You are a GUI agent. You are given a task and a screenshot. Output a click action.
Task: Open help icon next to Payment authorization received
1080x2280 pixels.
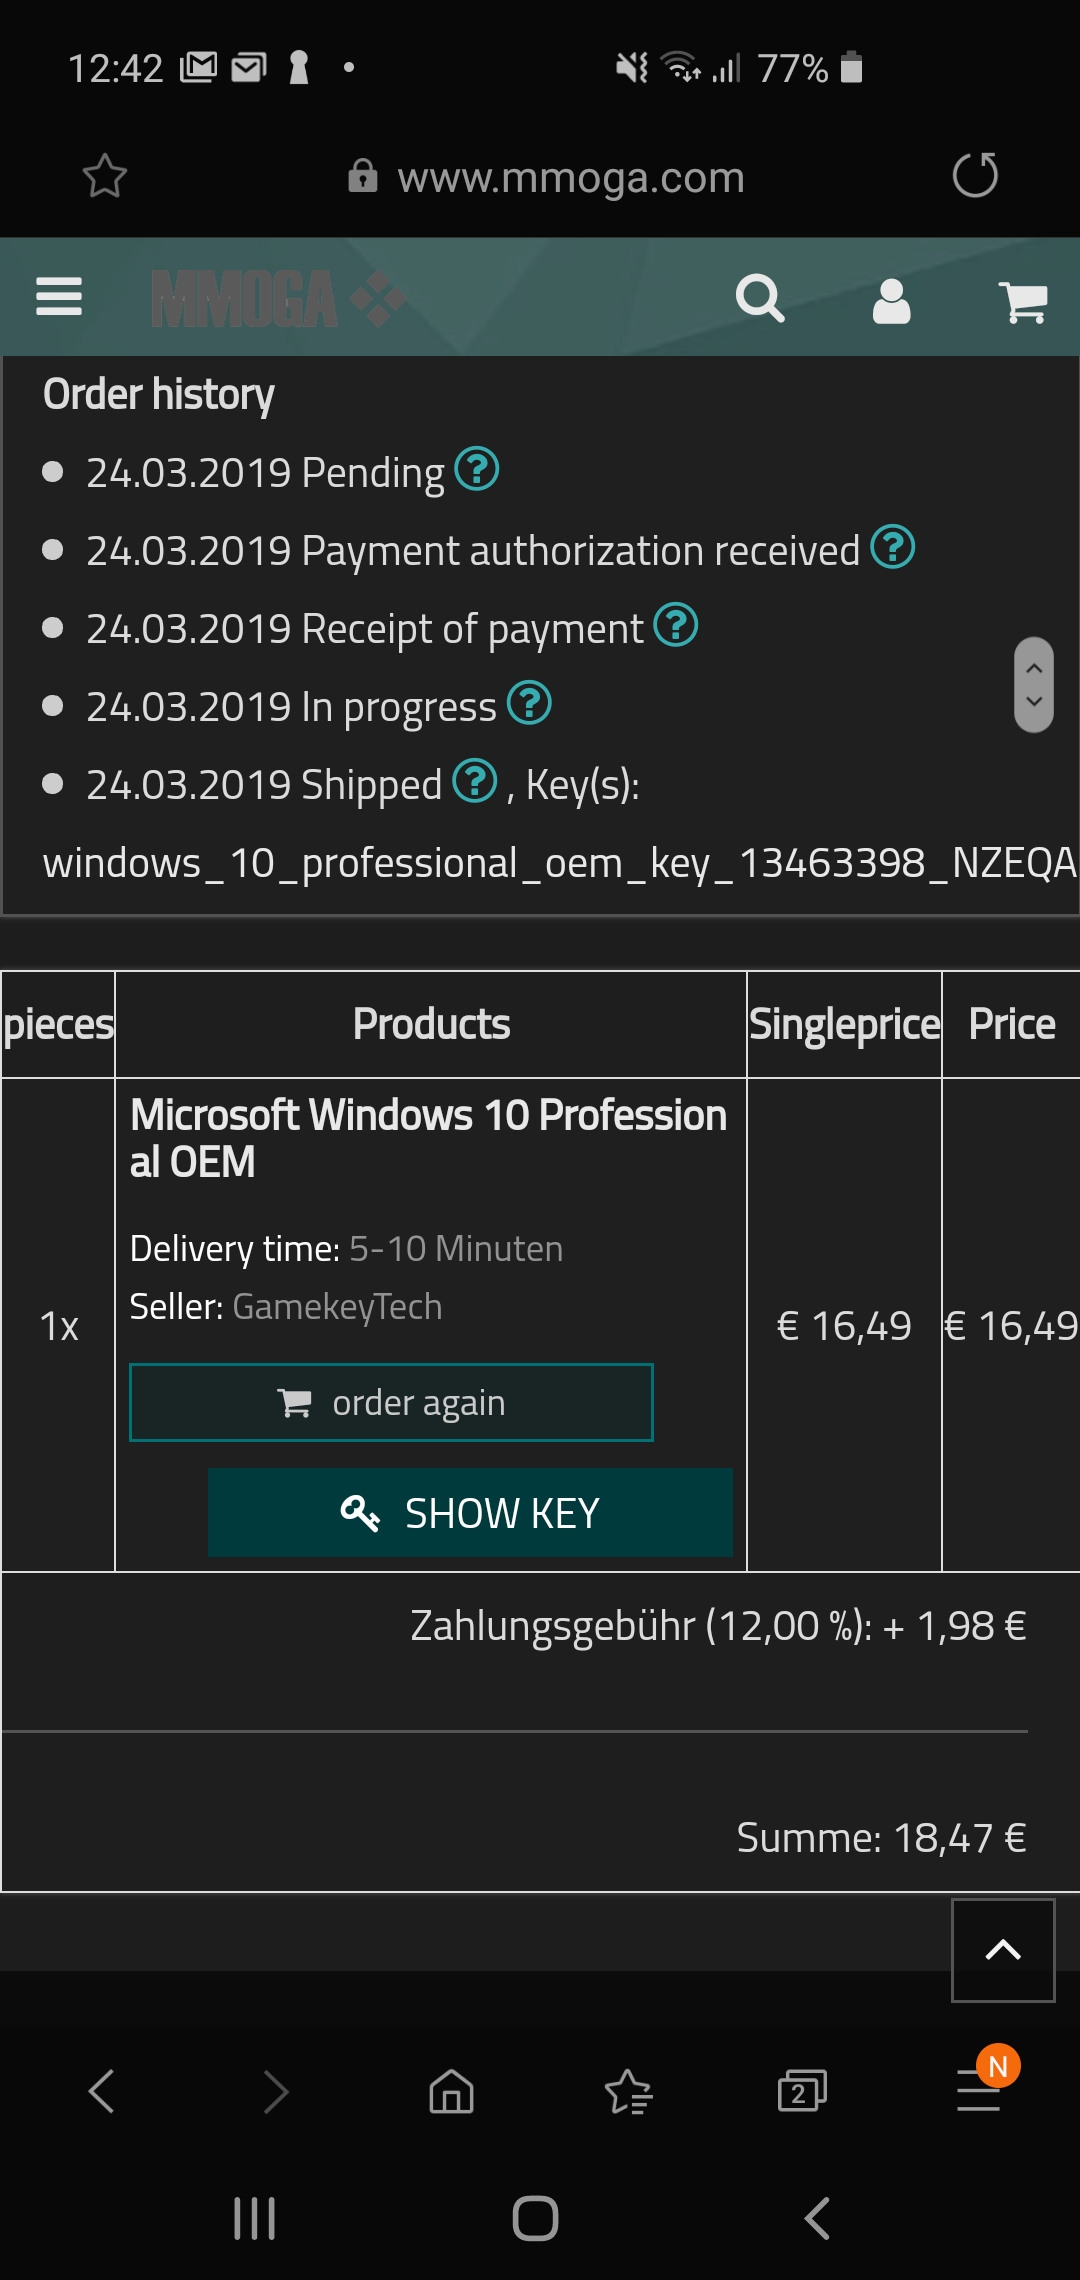click(892, 547)
